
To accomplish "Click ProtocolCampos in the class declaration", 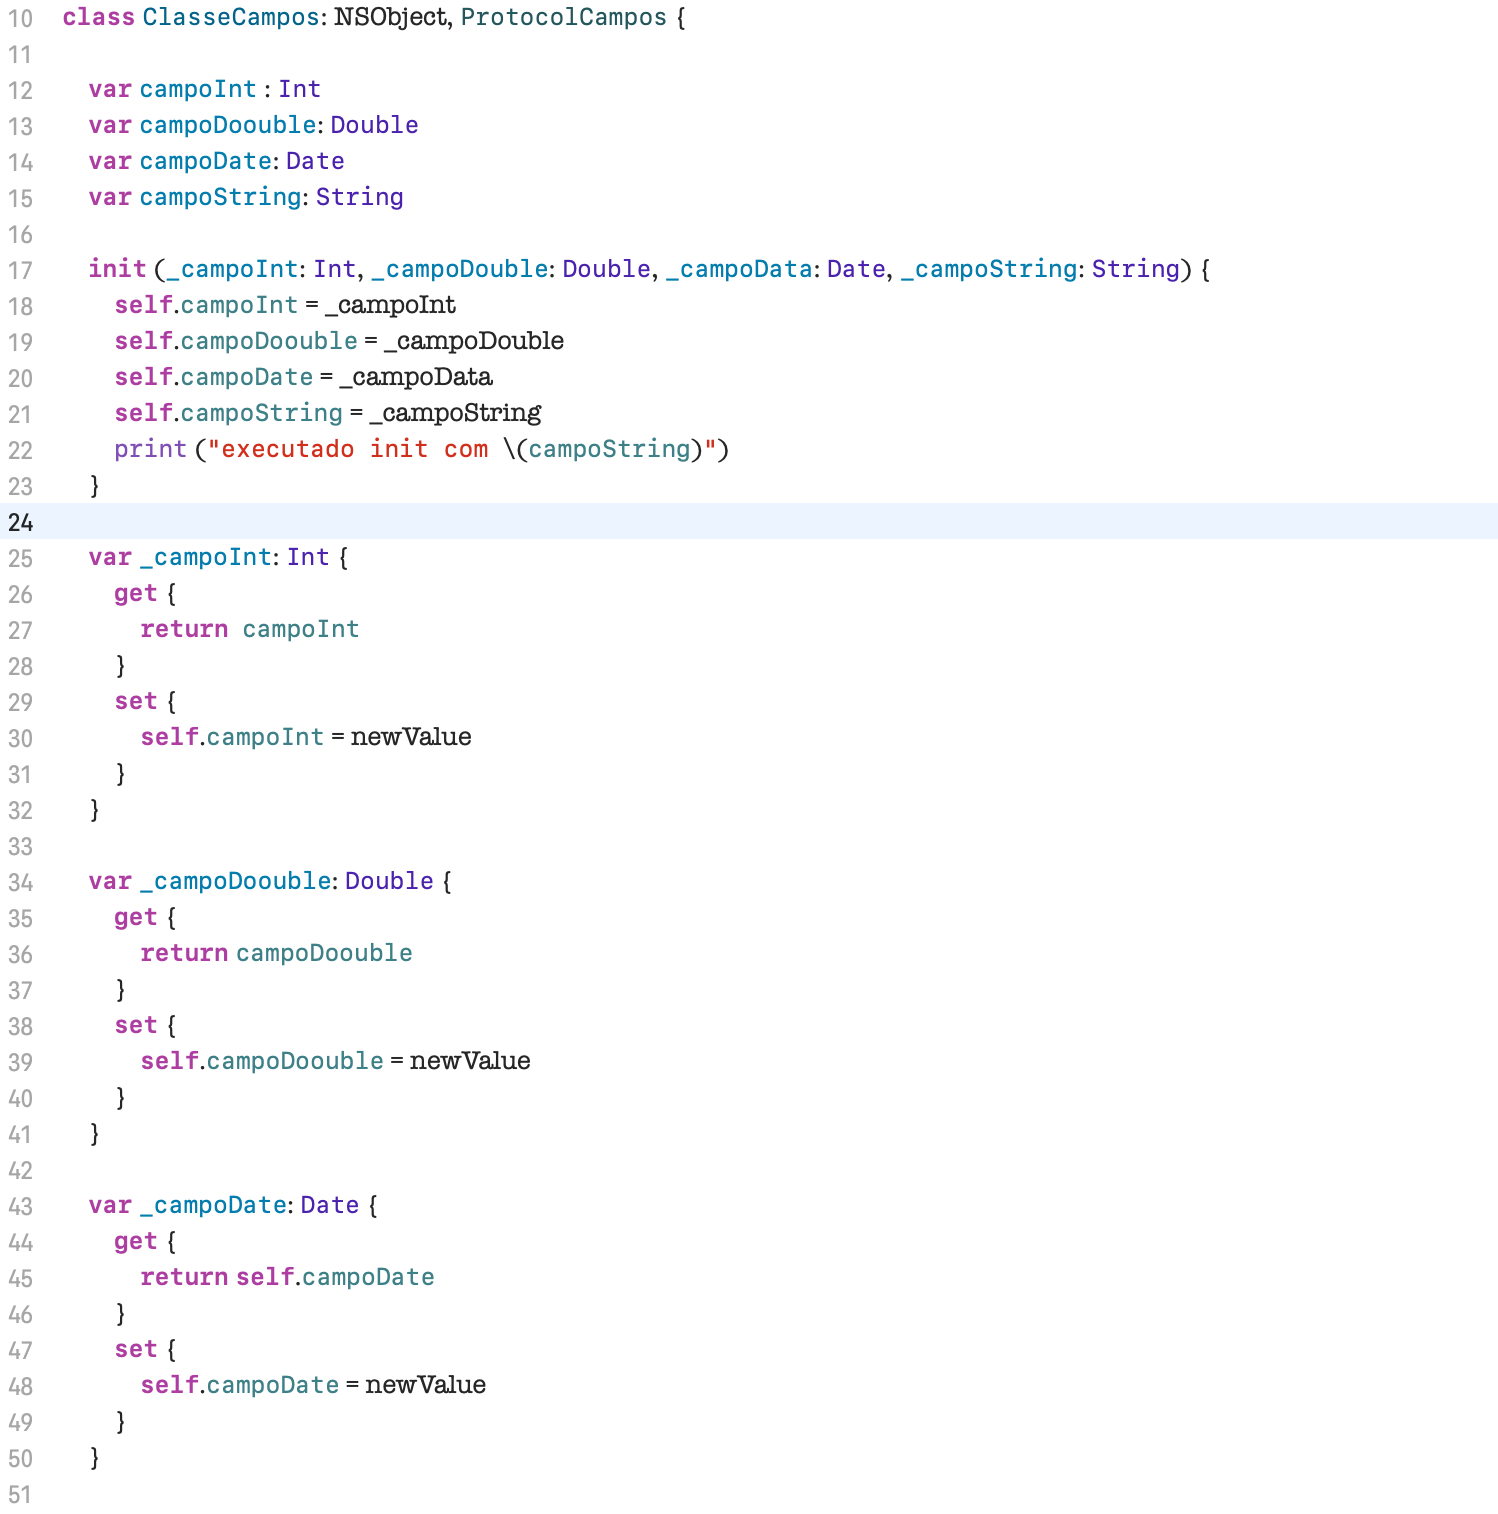I will (x=564, y=18).
